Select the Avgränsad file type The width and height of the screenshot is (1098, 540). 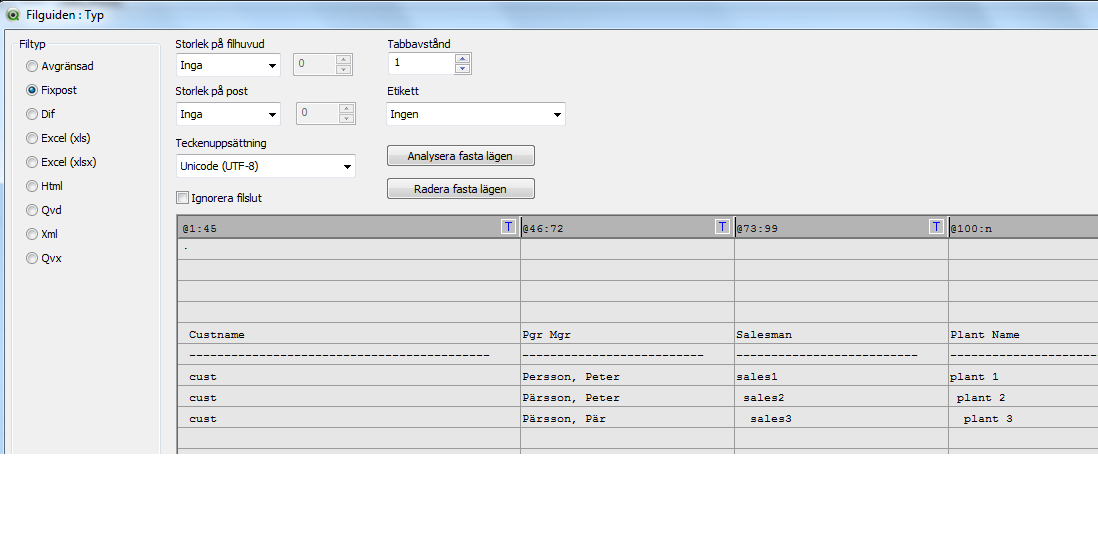click(33, 66)
